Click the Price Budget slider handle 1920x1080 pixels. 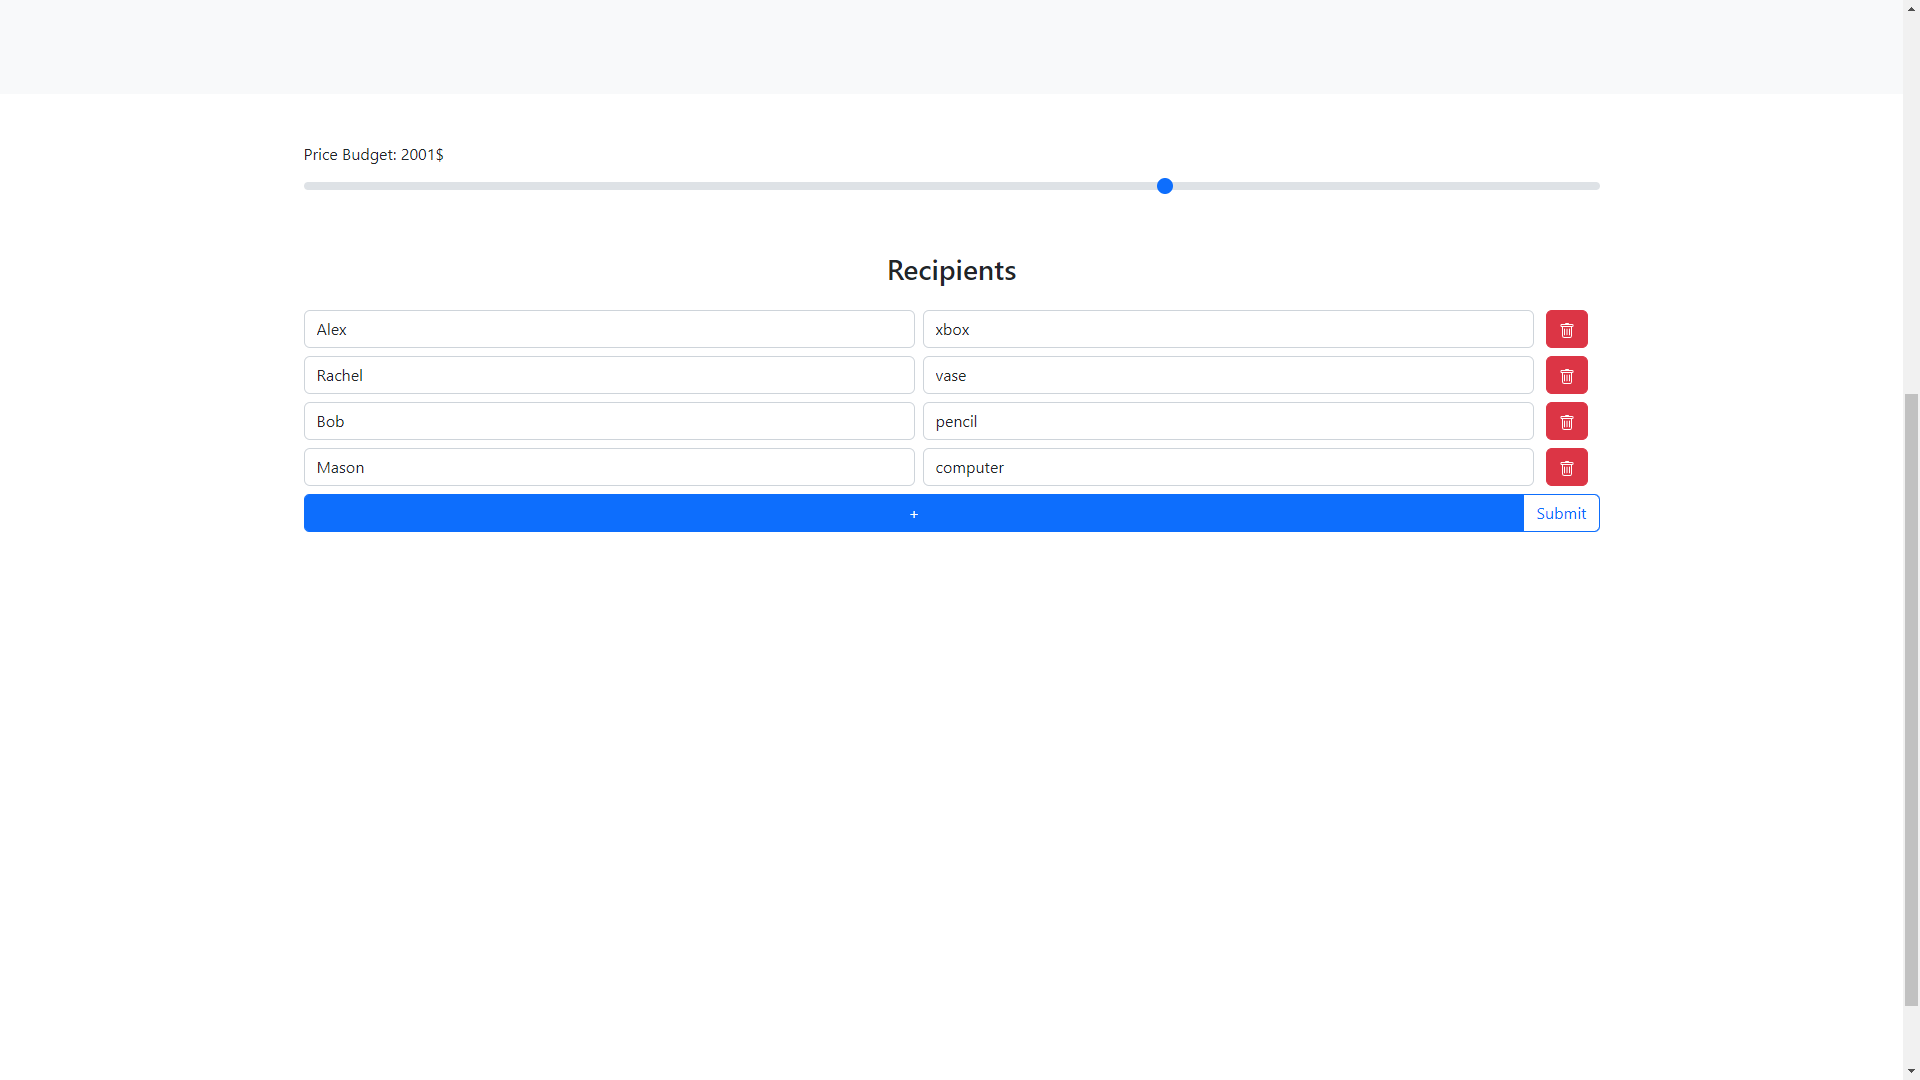[1164, 186]
